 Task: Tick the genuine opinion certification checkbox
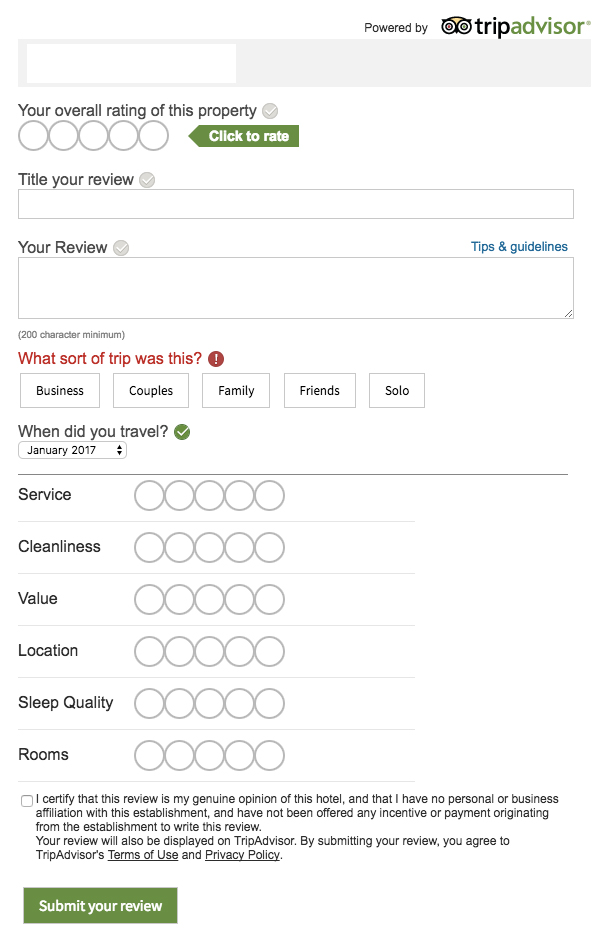point(26,801)
